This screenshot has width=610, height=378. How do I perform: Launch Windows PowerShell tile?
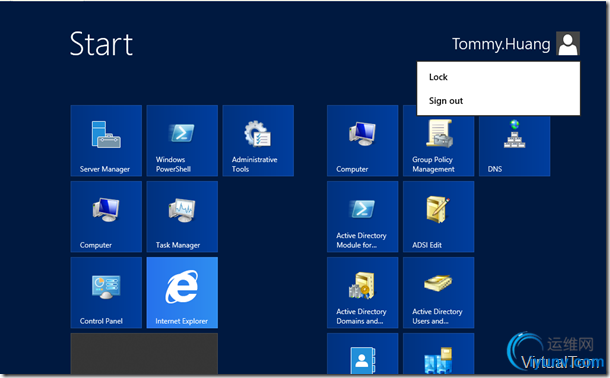pyautogui.click(x=182, y=140)
